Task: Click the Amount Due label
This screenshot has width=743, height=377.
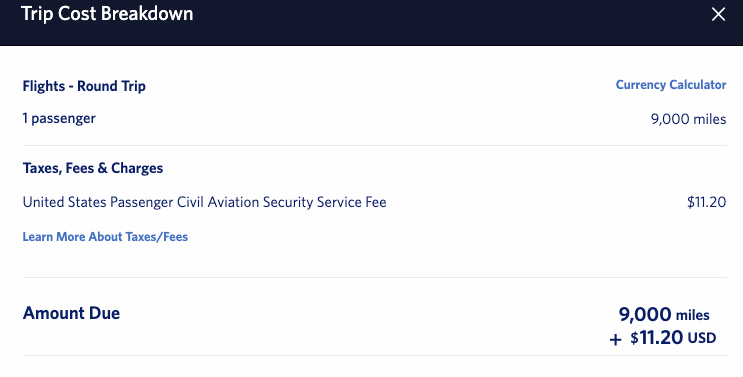Action: [x=71, y=313]
